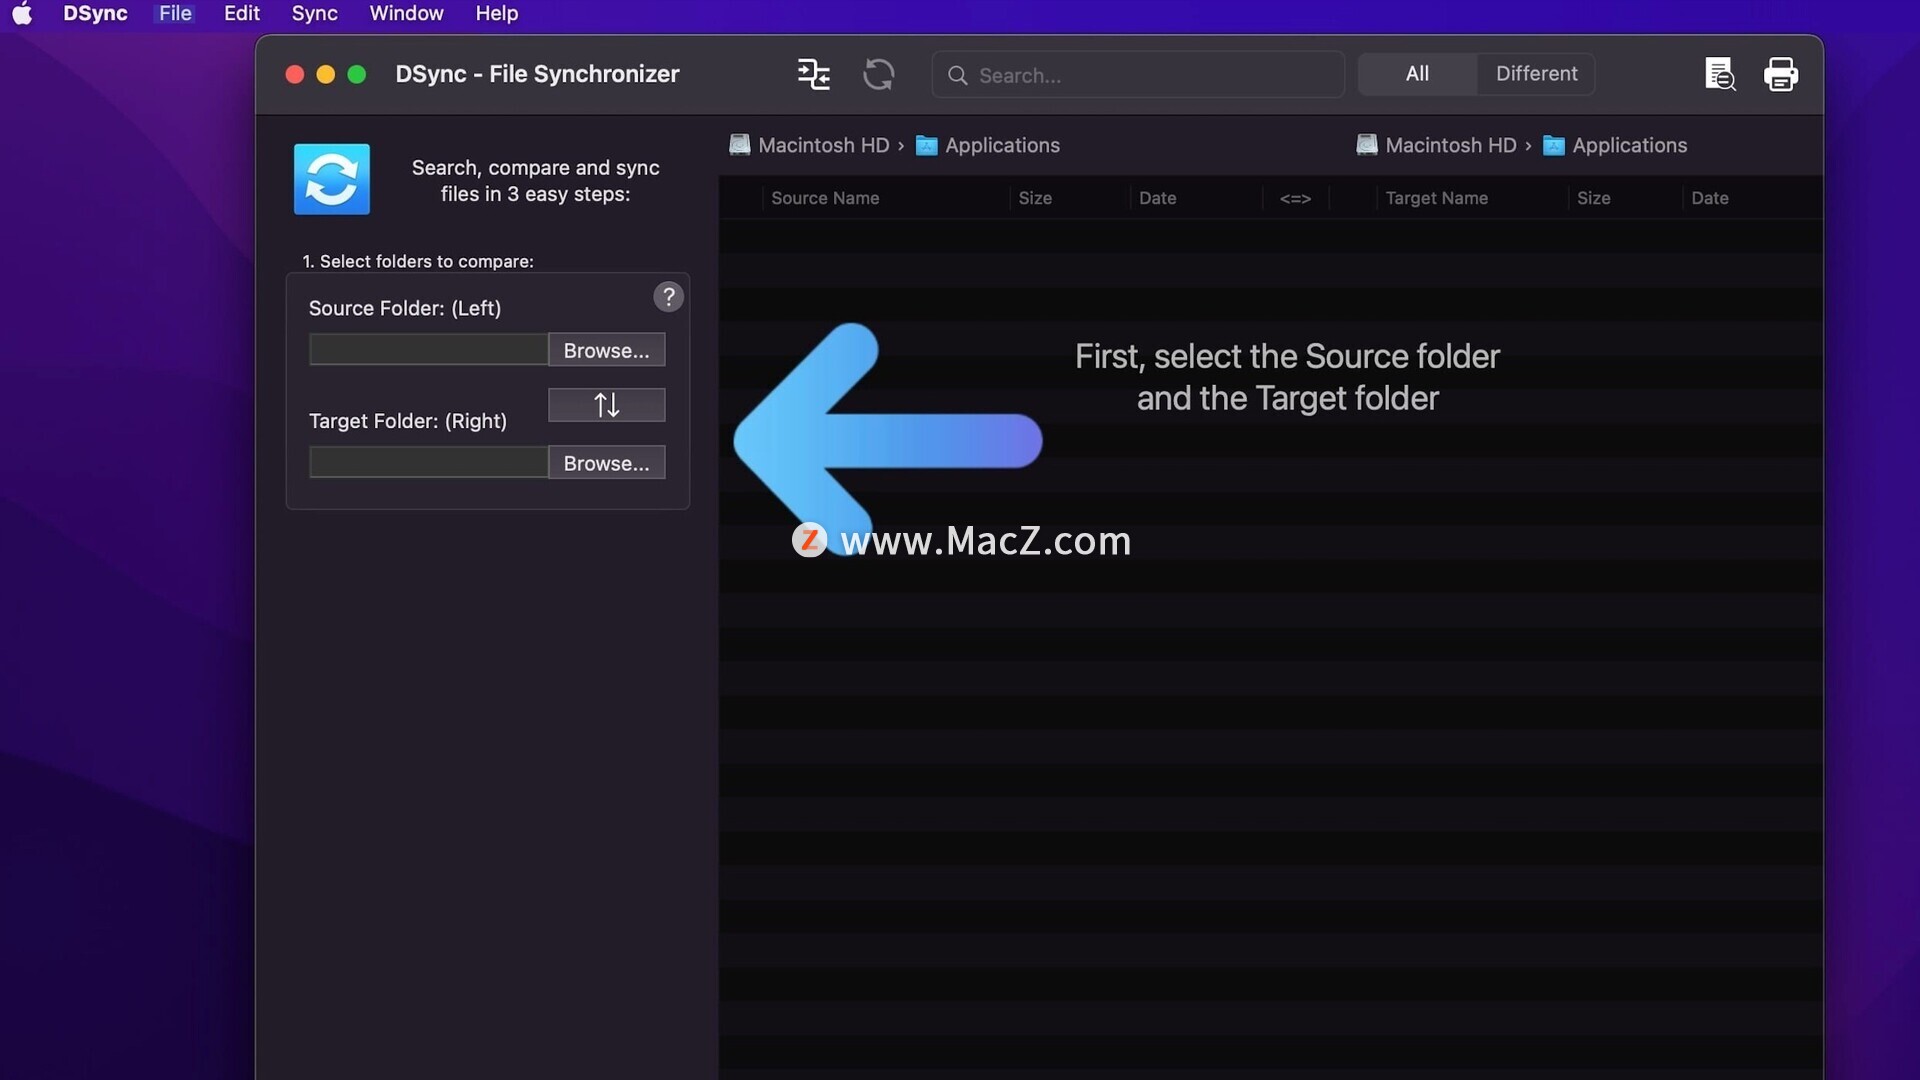Click the compare folders toolbar icon

coord(813,74)
